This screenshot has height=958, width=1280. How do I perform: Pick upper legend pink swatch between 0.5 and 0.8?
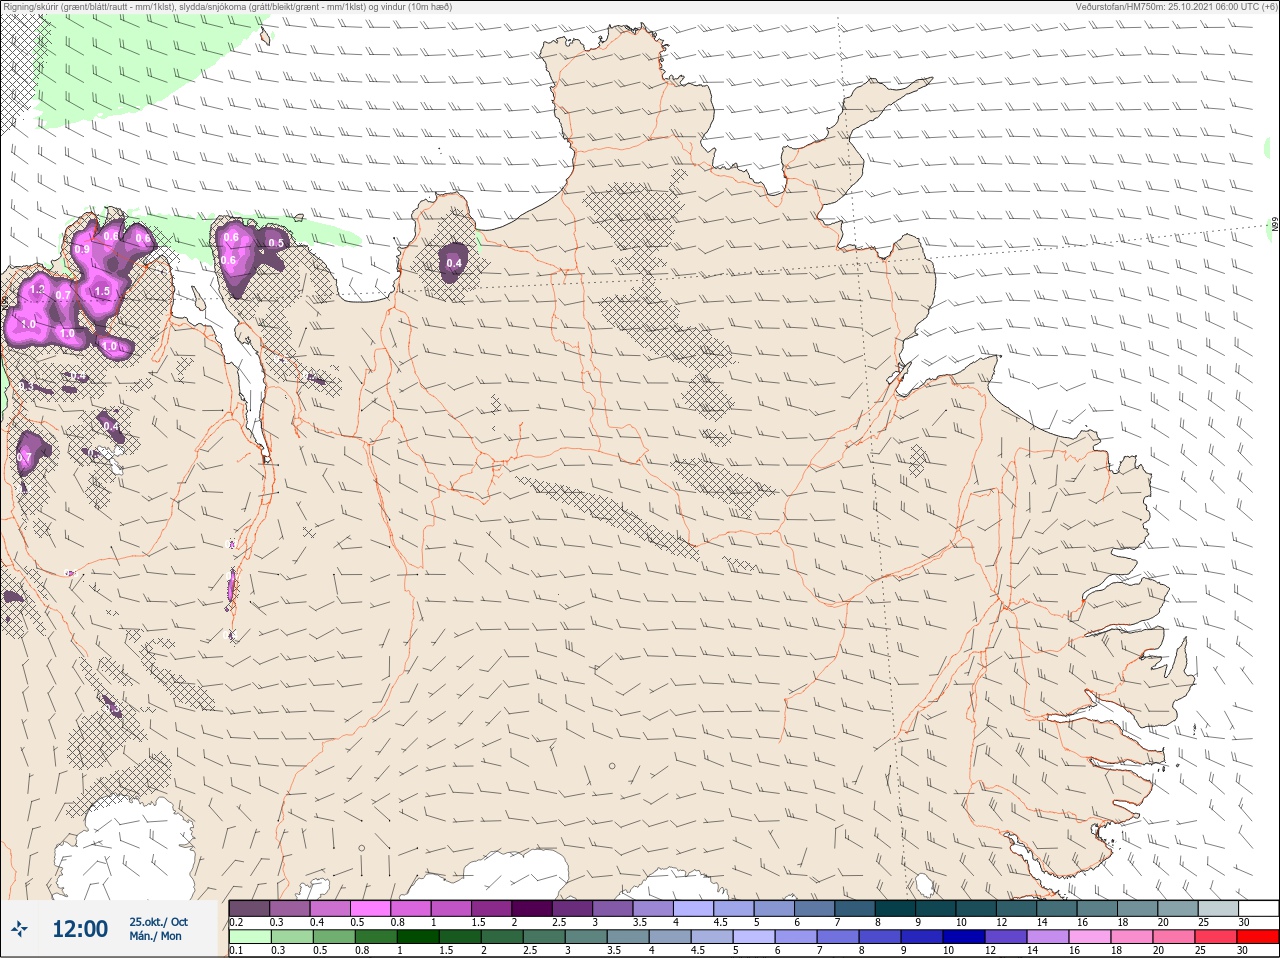[370, 908]
